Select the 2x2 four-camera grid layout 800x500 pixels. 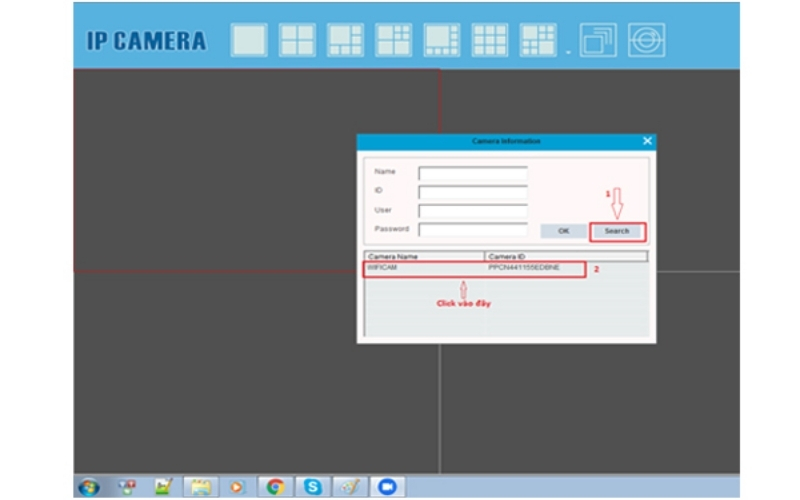point(297,41)
